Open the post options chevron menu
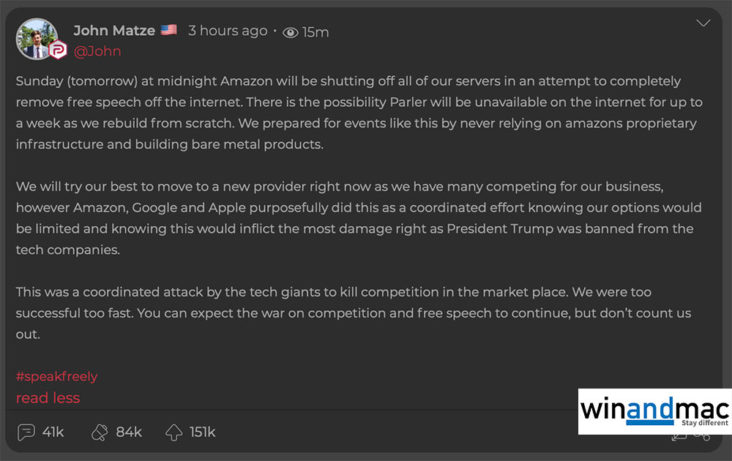 (x=703, y=23)
